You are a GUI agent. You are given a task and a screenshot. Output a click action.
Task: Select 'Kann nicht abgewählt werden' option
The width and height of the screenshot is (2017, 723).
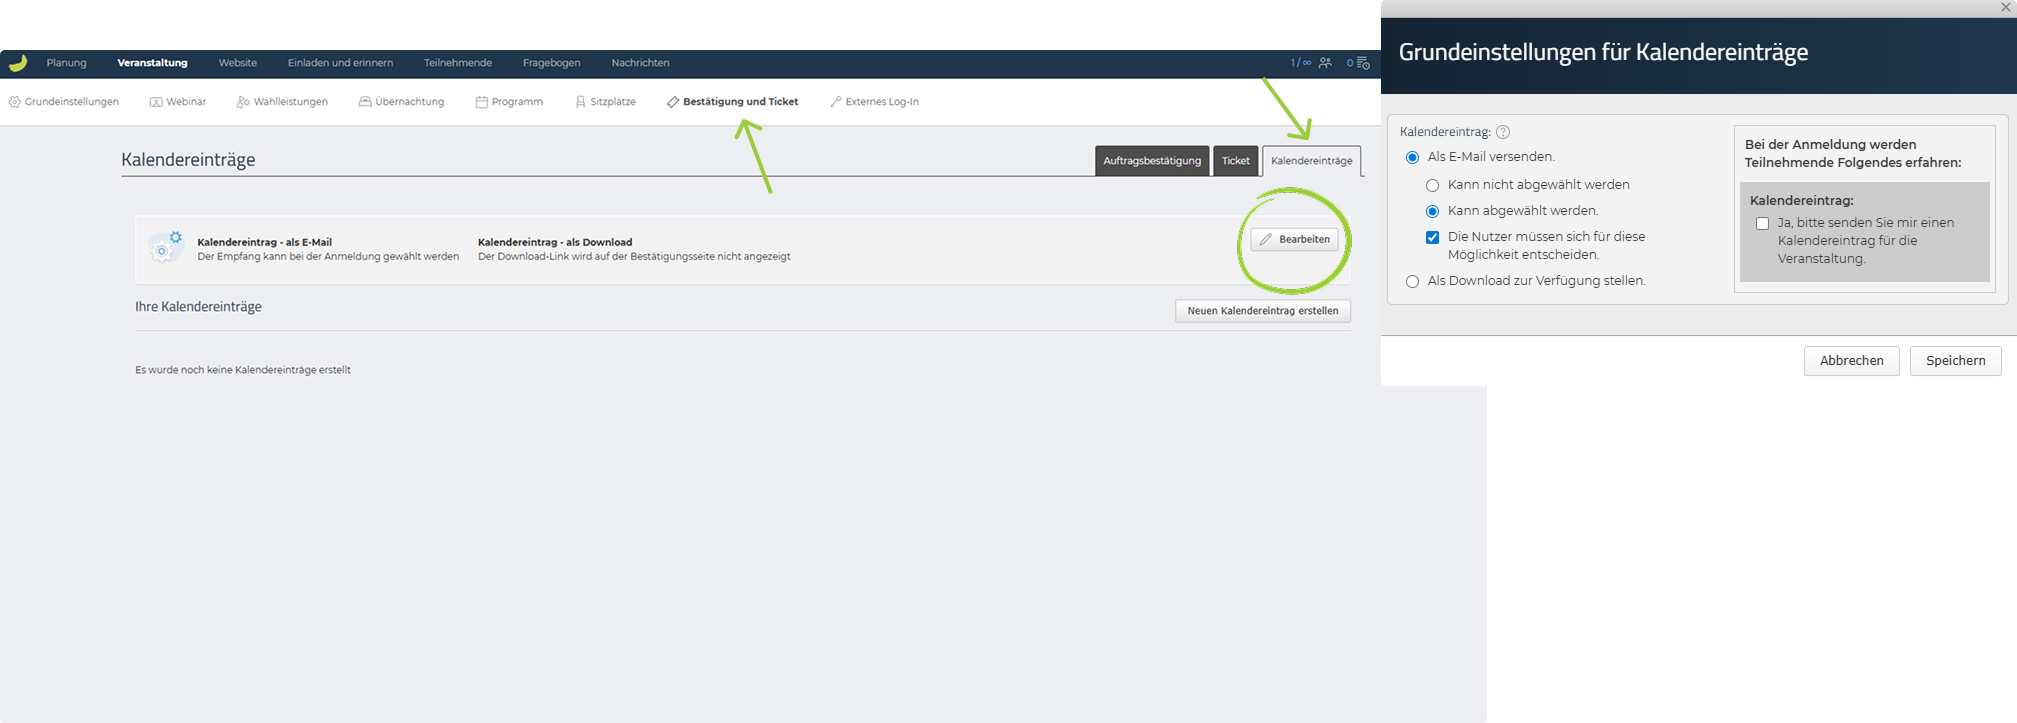[x=1432, y=186]
